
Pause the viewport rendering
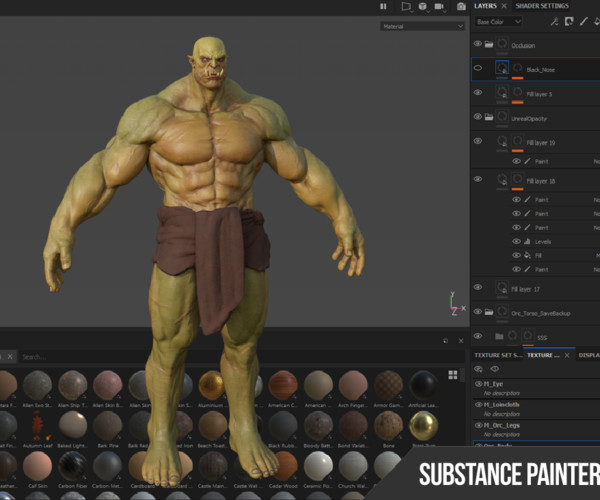tap(383, 7)
